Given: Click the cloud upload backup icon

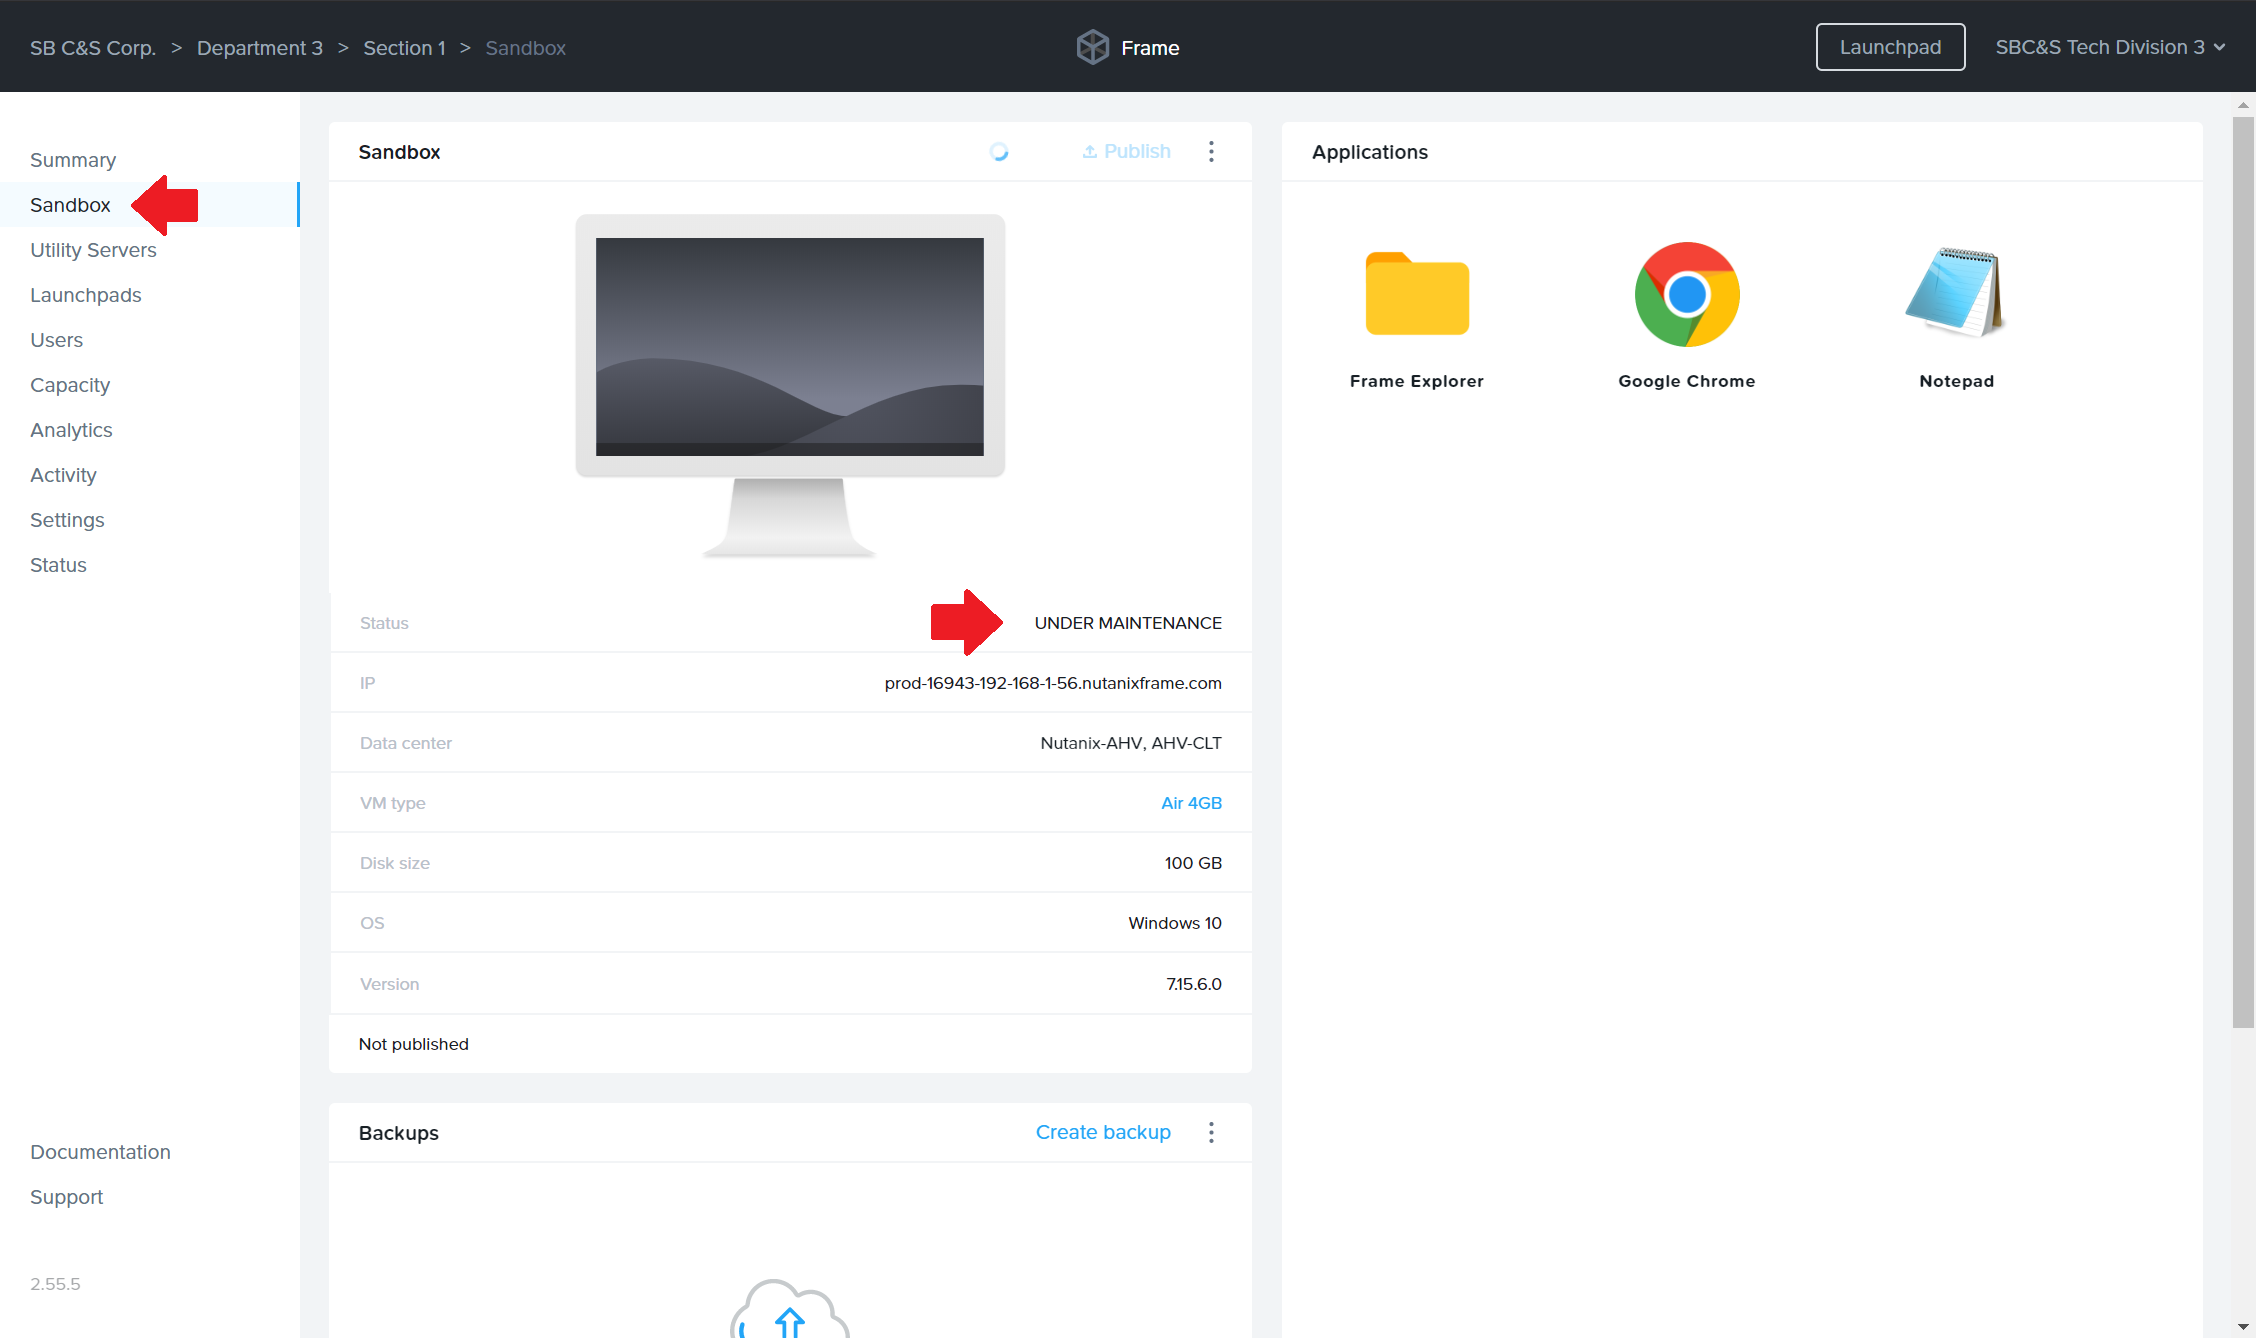Looking at the screenshot, I should coord(789,1309).
